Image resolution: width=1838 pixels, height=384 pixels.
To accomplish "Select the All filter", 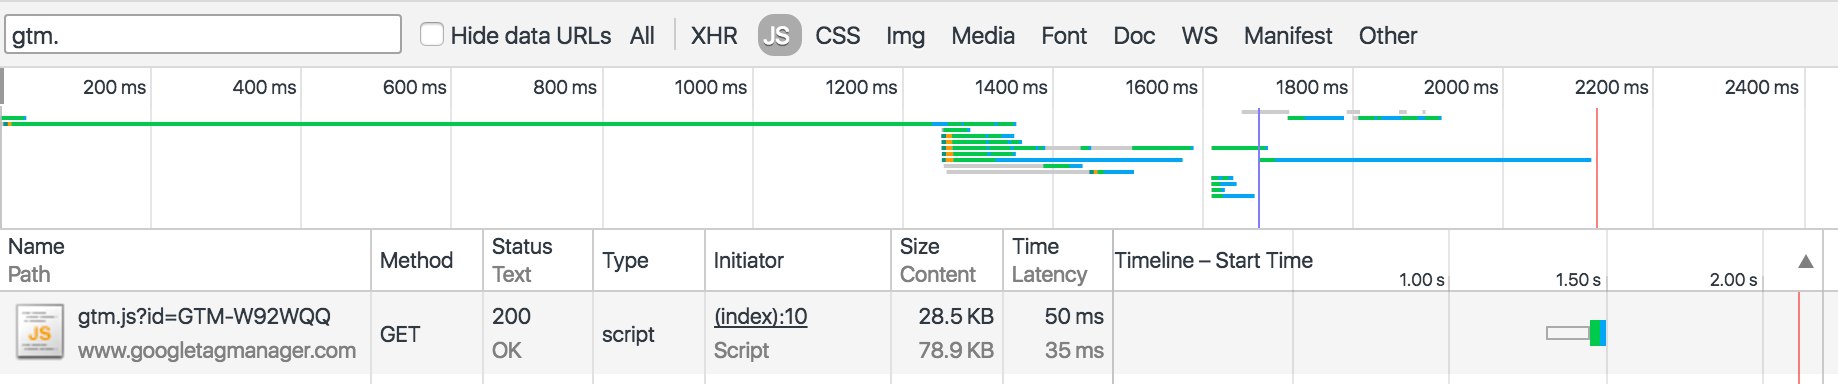I will point(642,36).
